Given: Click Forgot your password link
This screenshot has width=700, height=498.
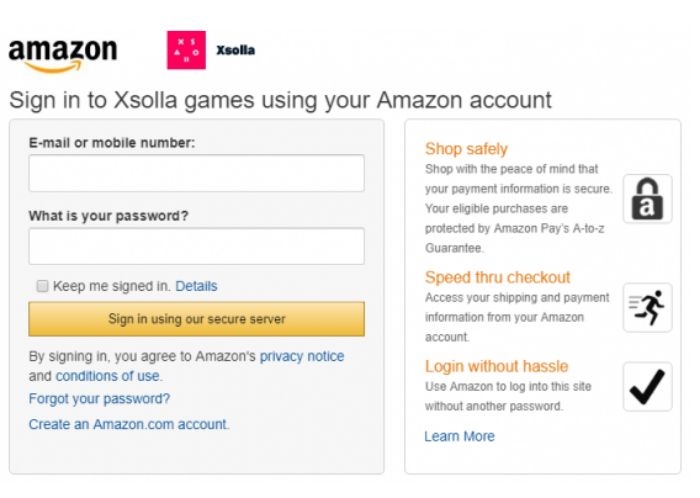Looking at the screenshot, I should 99,398.
